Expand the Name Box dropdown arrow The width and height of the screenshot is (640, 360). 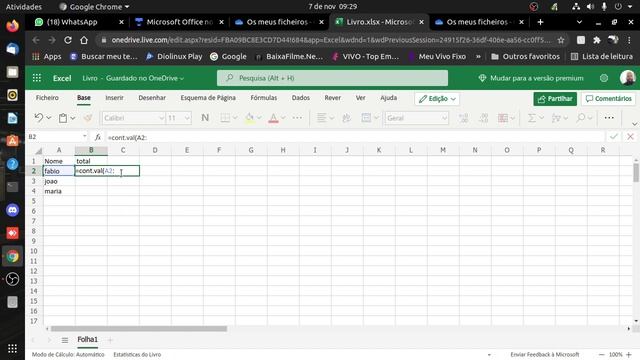tap(84, 136)
